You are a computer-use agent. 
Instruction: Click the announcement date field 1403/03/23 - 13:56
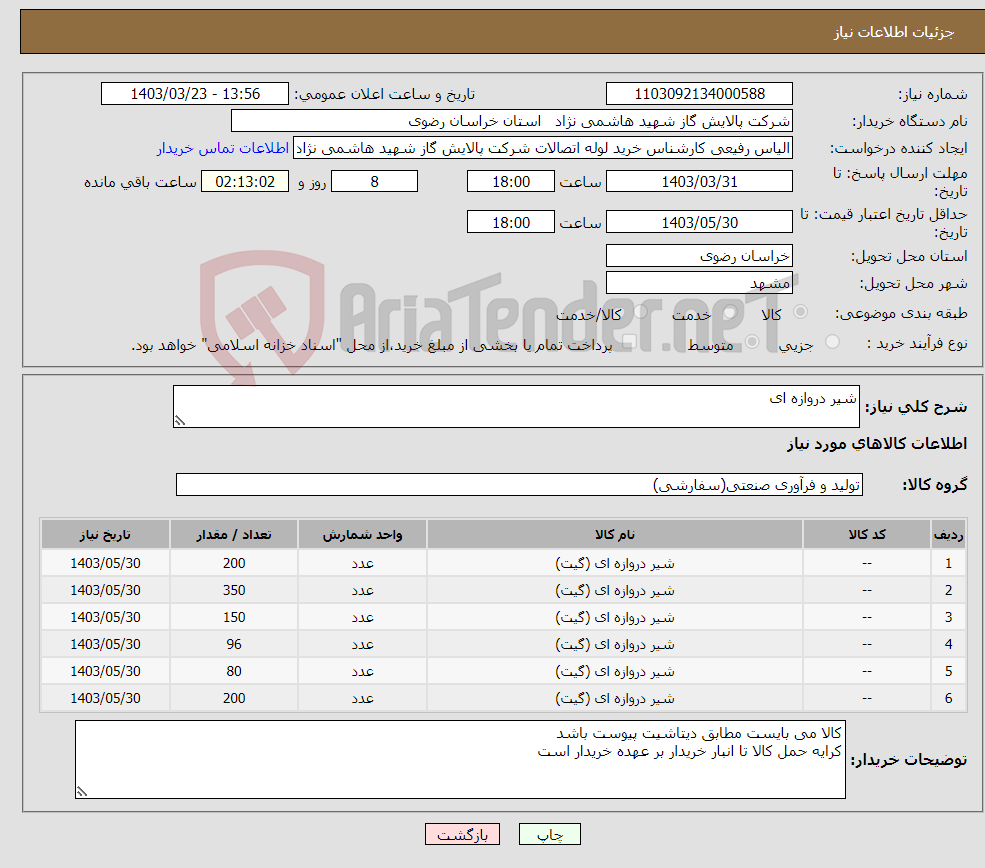pyautogui.click(x=195, y=94)
